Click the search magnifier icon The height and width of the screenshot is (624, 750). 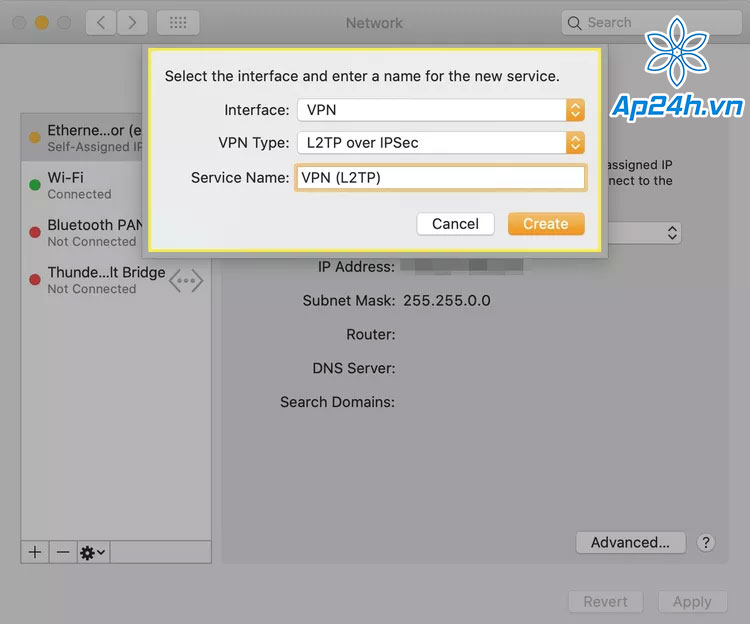click(x=574, y=23)
